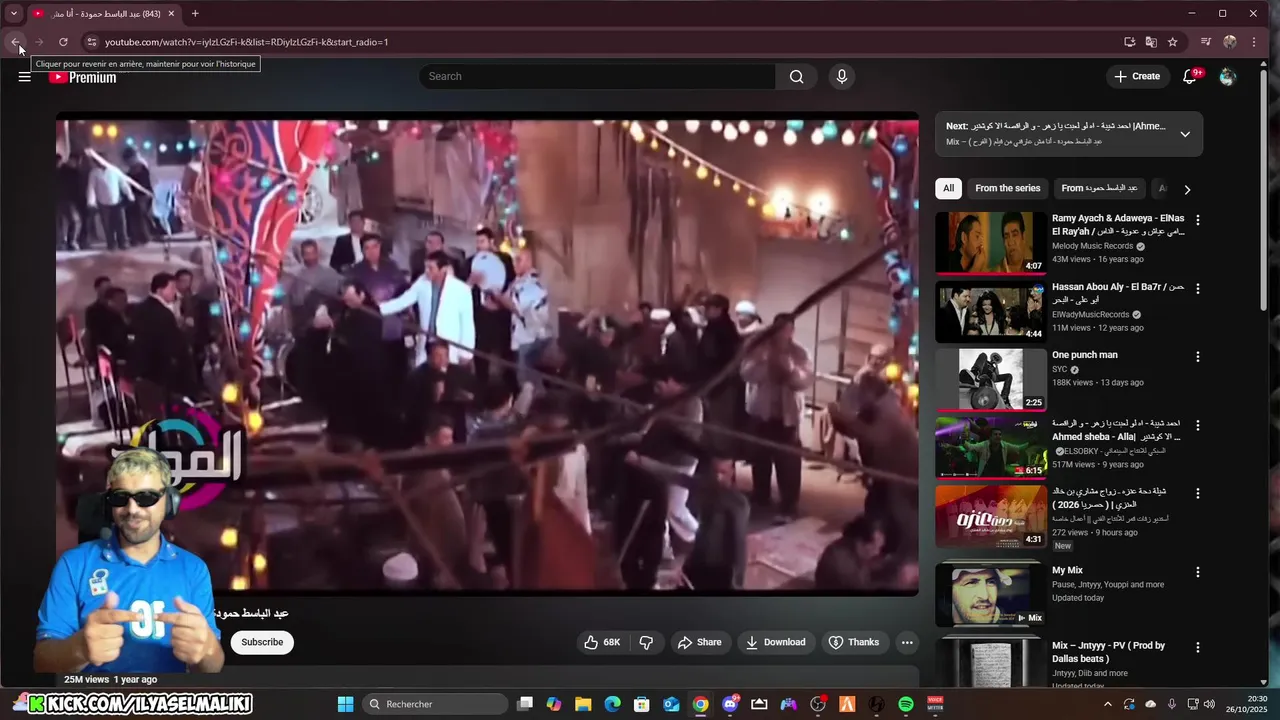Open the YouTube hamburger guide menu
Screen dimensions: 1280x720
point(24,76)
